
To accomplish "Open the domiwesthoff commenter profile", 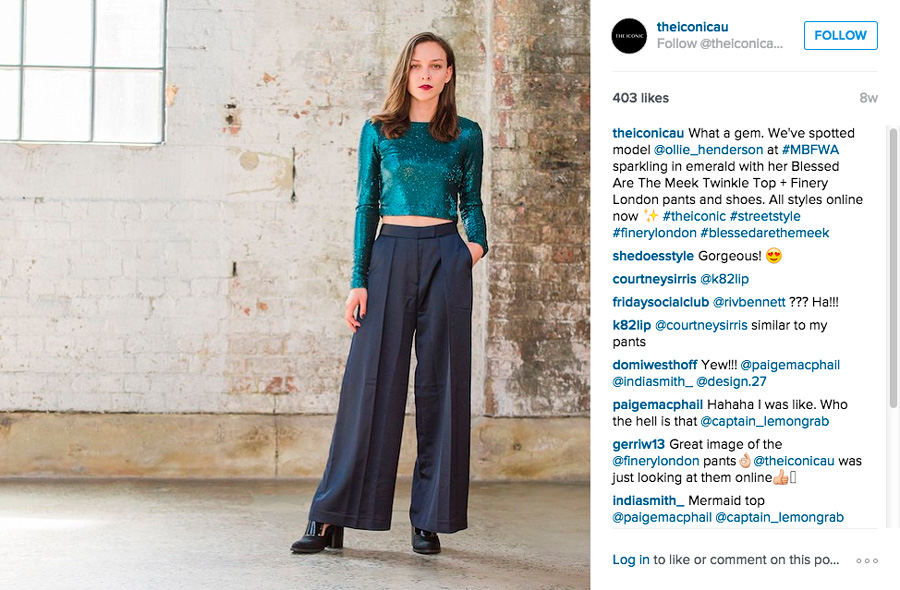I will 655,365.
